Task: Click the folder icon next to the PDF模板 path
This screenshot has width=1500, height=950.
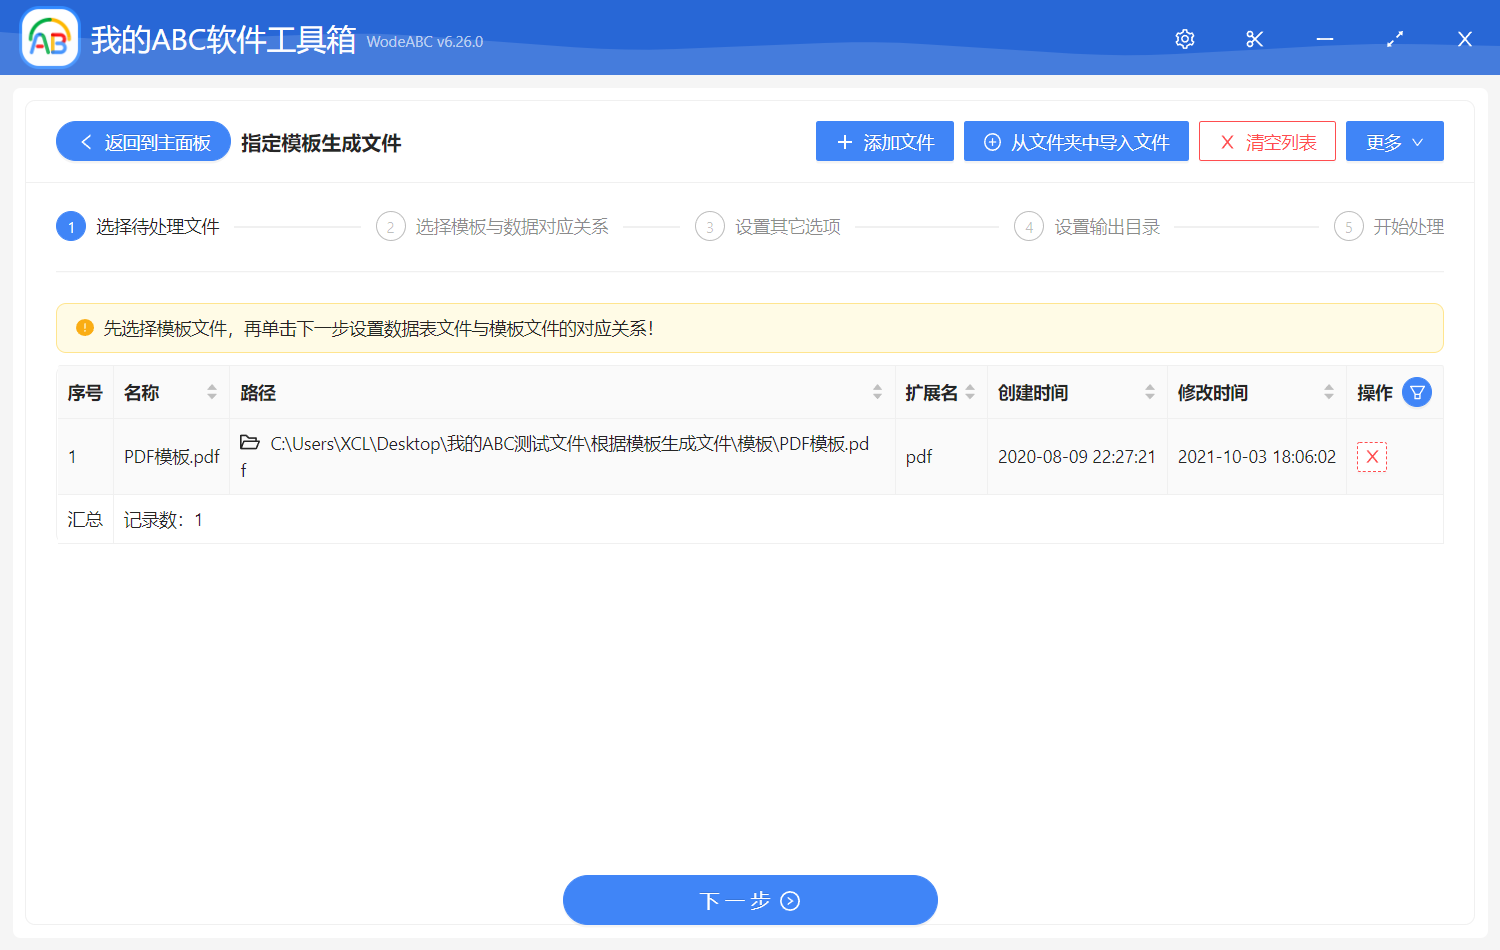Action: (x=248, y=443)
